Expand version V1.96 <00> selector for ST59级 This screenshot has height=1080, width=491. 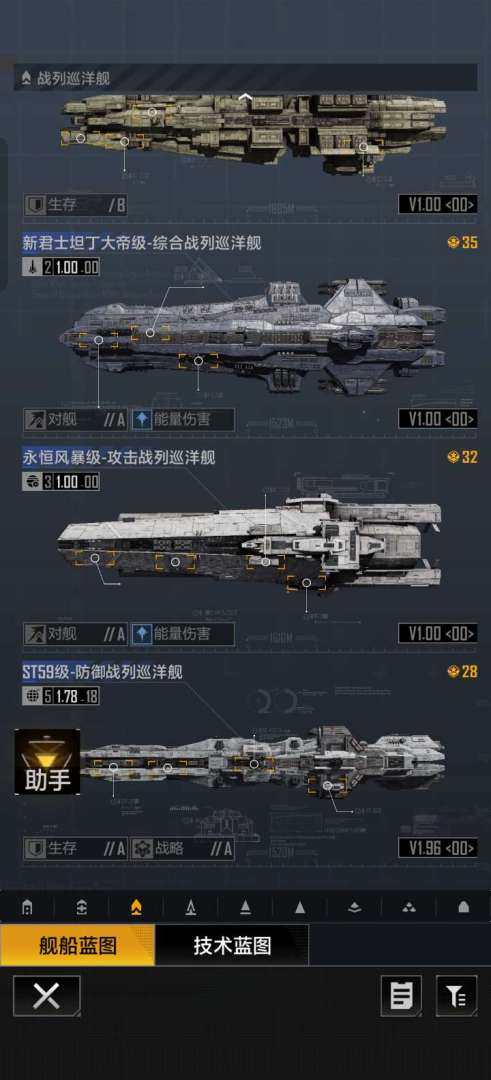tap(437, 847)
